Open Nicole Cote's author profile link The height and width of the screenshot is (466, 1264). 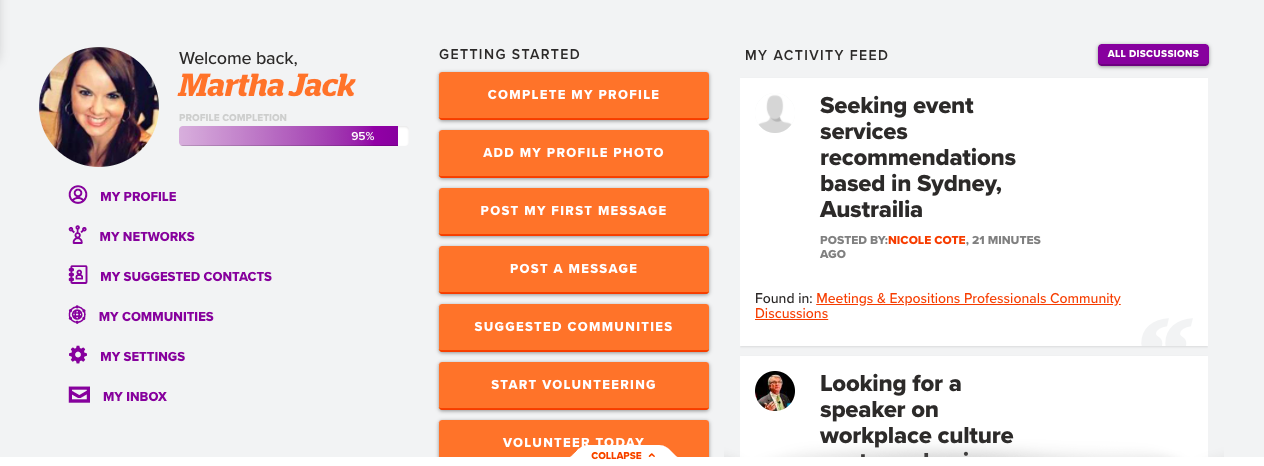pos(927,240)
